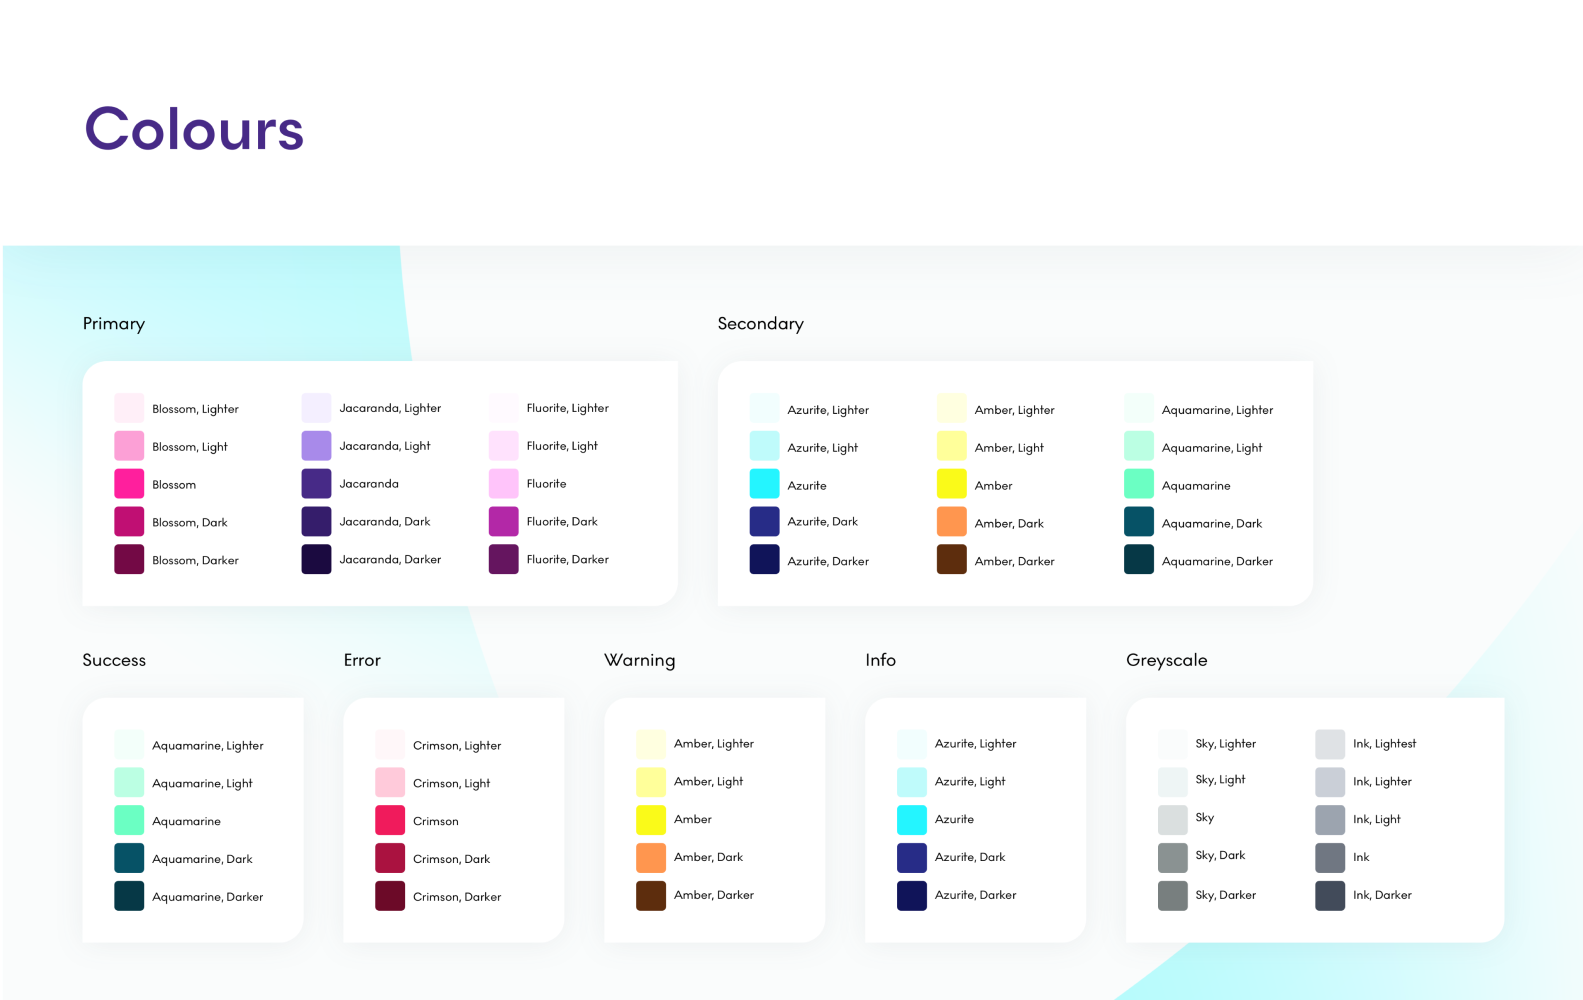1583x1000 pixels.
Task: Select Aquamarine, Light swatch in Success card
Action: 129,782
